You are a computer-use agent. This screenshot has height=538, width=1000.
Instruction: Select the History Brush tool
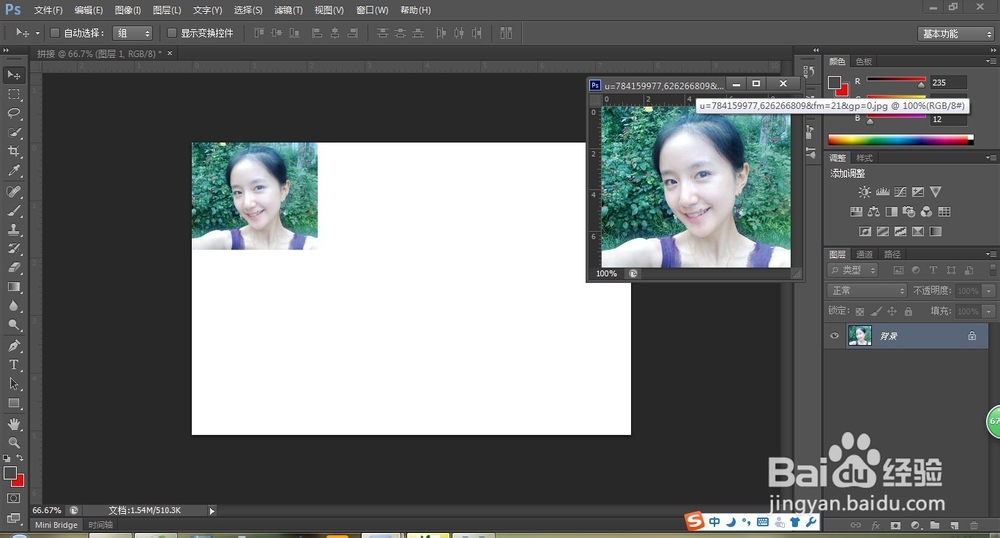(x=13, y=249)
